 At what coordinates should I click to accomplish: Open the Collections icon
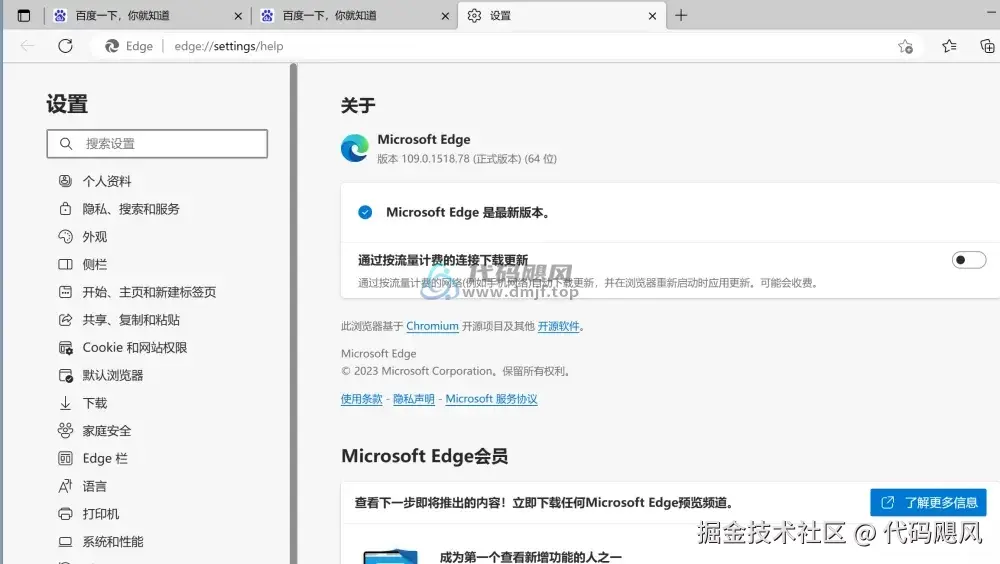[987, 46]
